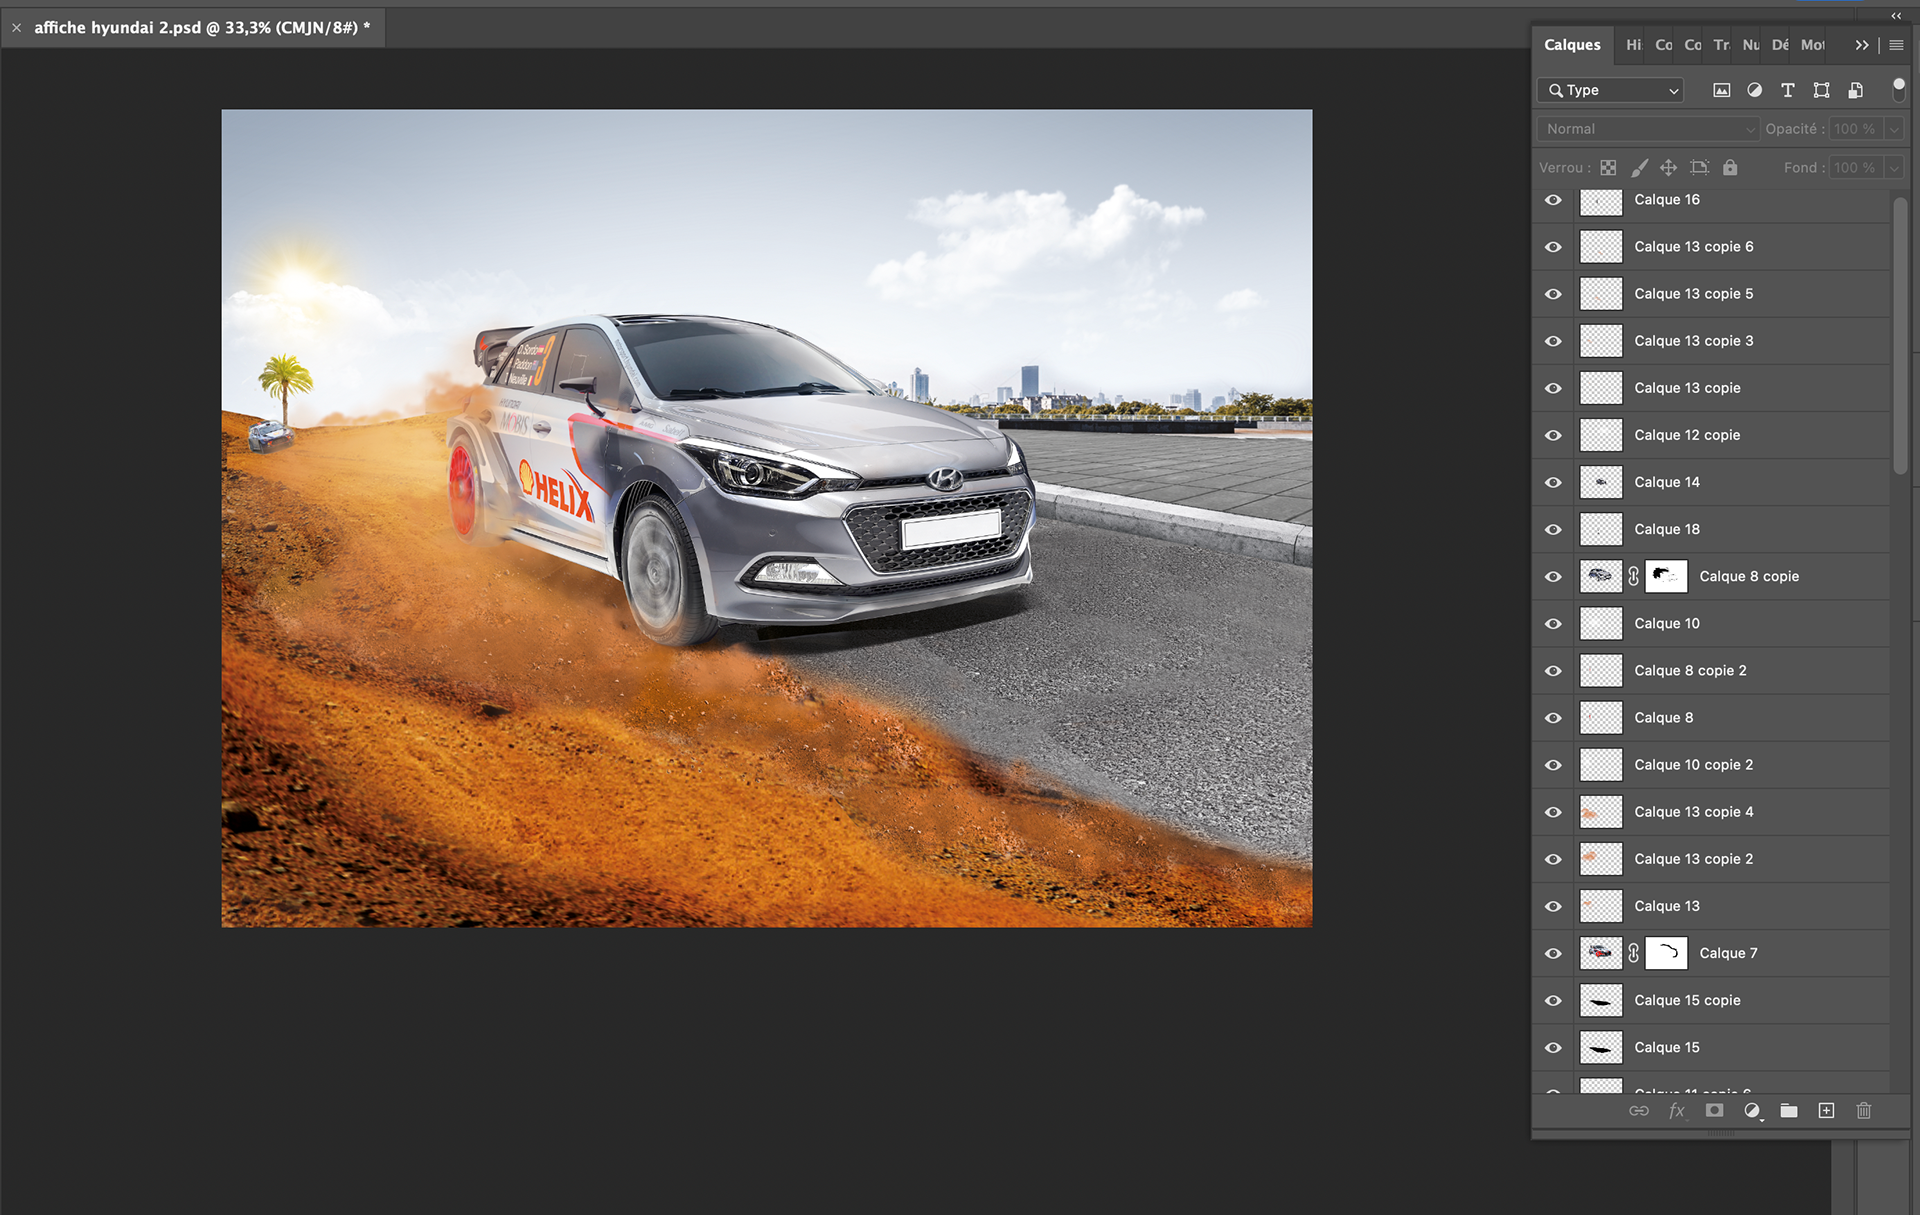1920x1215 pixels.
Task: Add a layer mask from bottom bar
Action: (1714, 1111)
